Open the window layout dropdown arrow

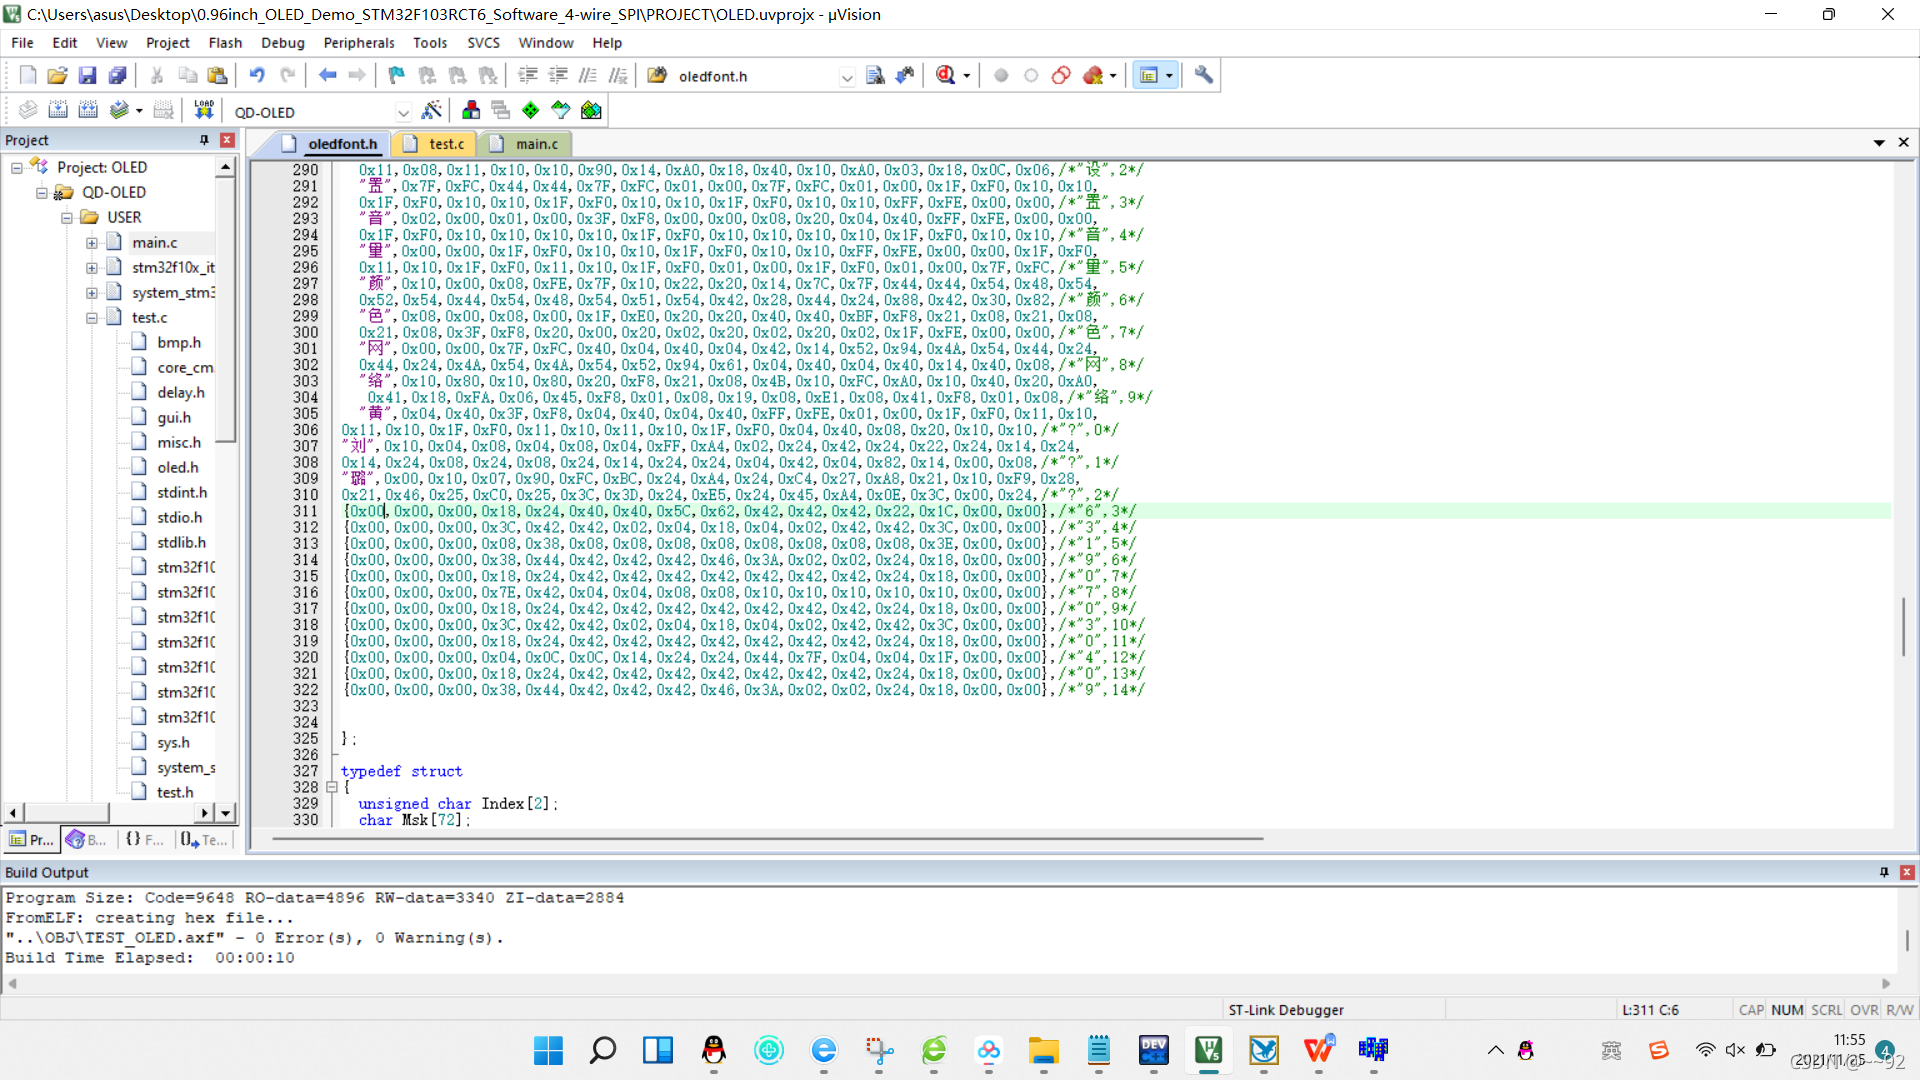click(1169, 76)
